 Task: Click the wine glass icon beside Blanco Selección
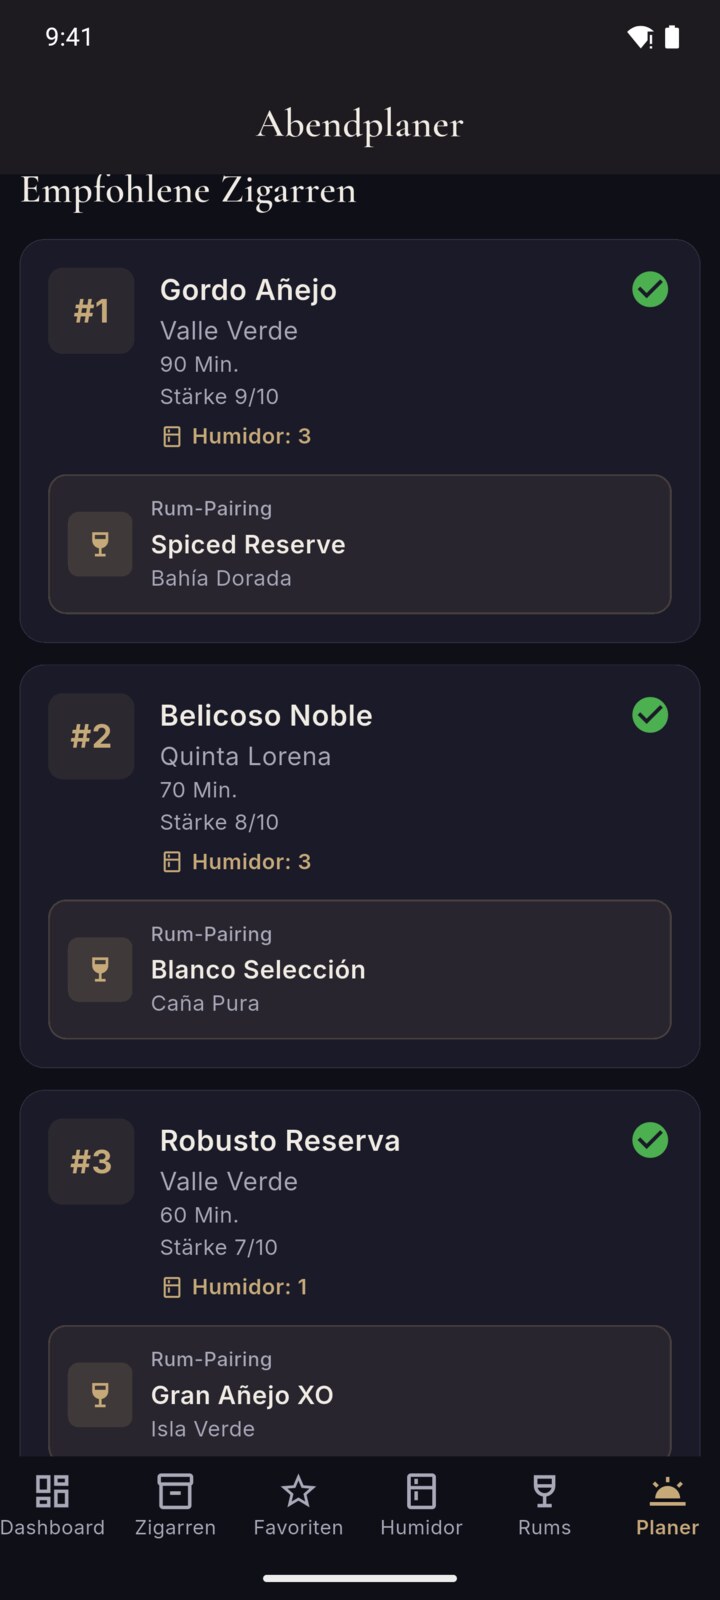100,969
